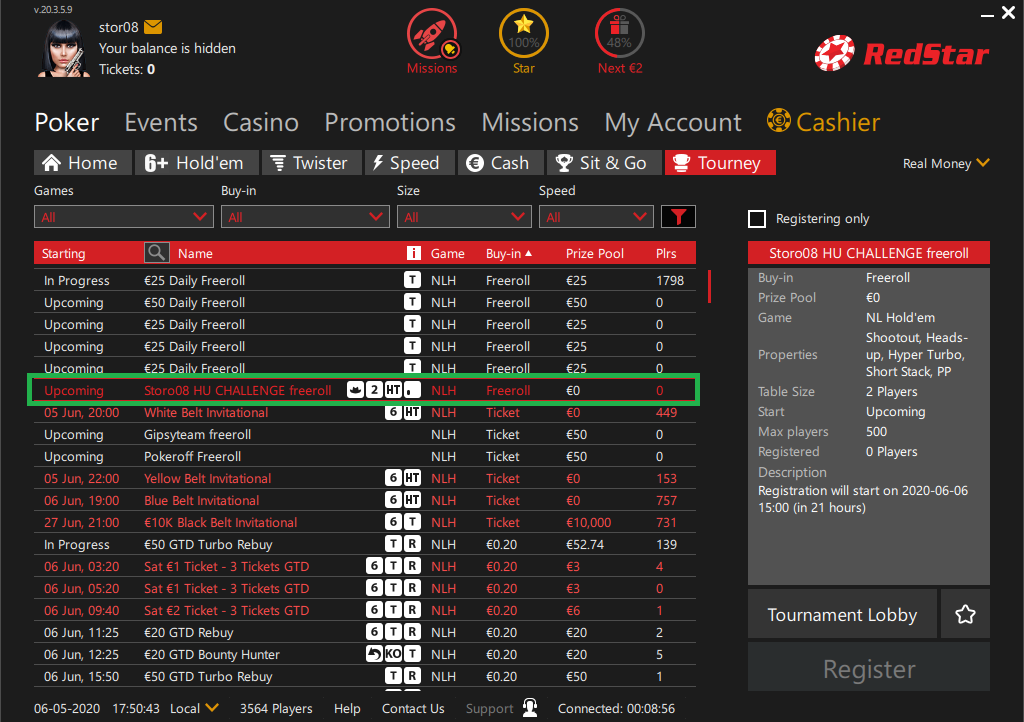Click the player avatar picture
The height and width of the screenshot is (722, 1024).
65,47
